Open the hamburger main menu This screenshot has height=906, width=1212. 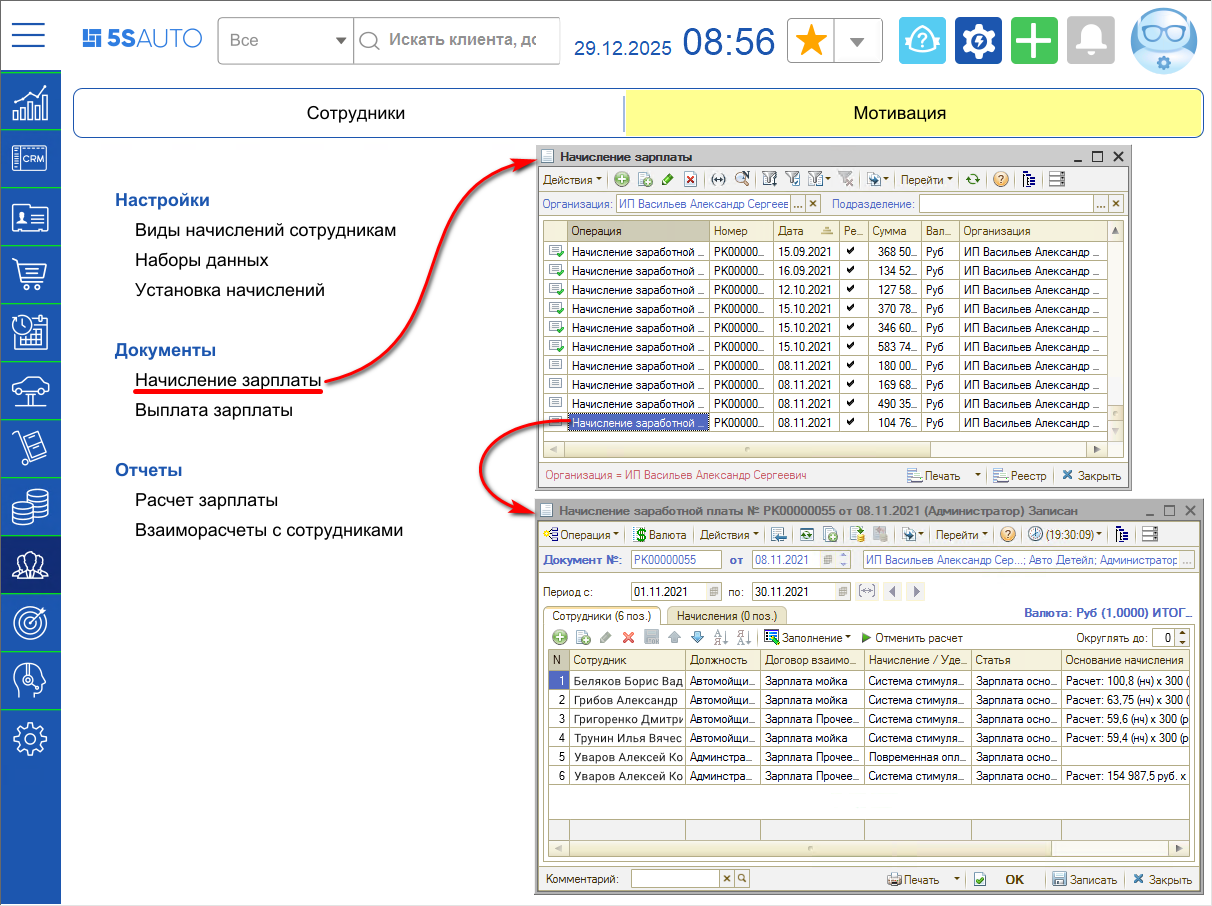[x=29, y=36]
